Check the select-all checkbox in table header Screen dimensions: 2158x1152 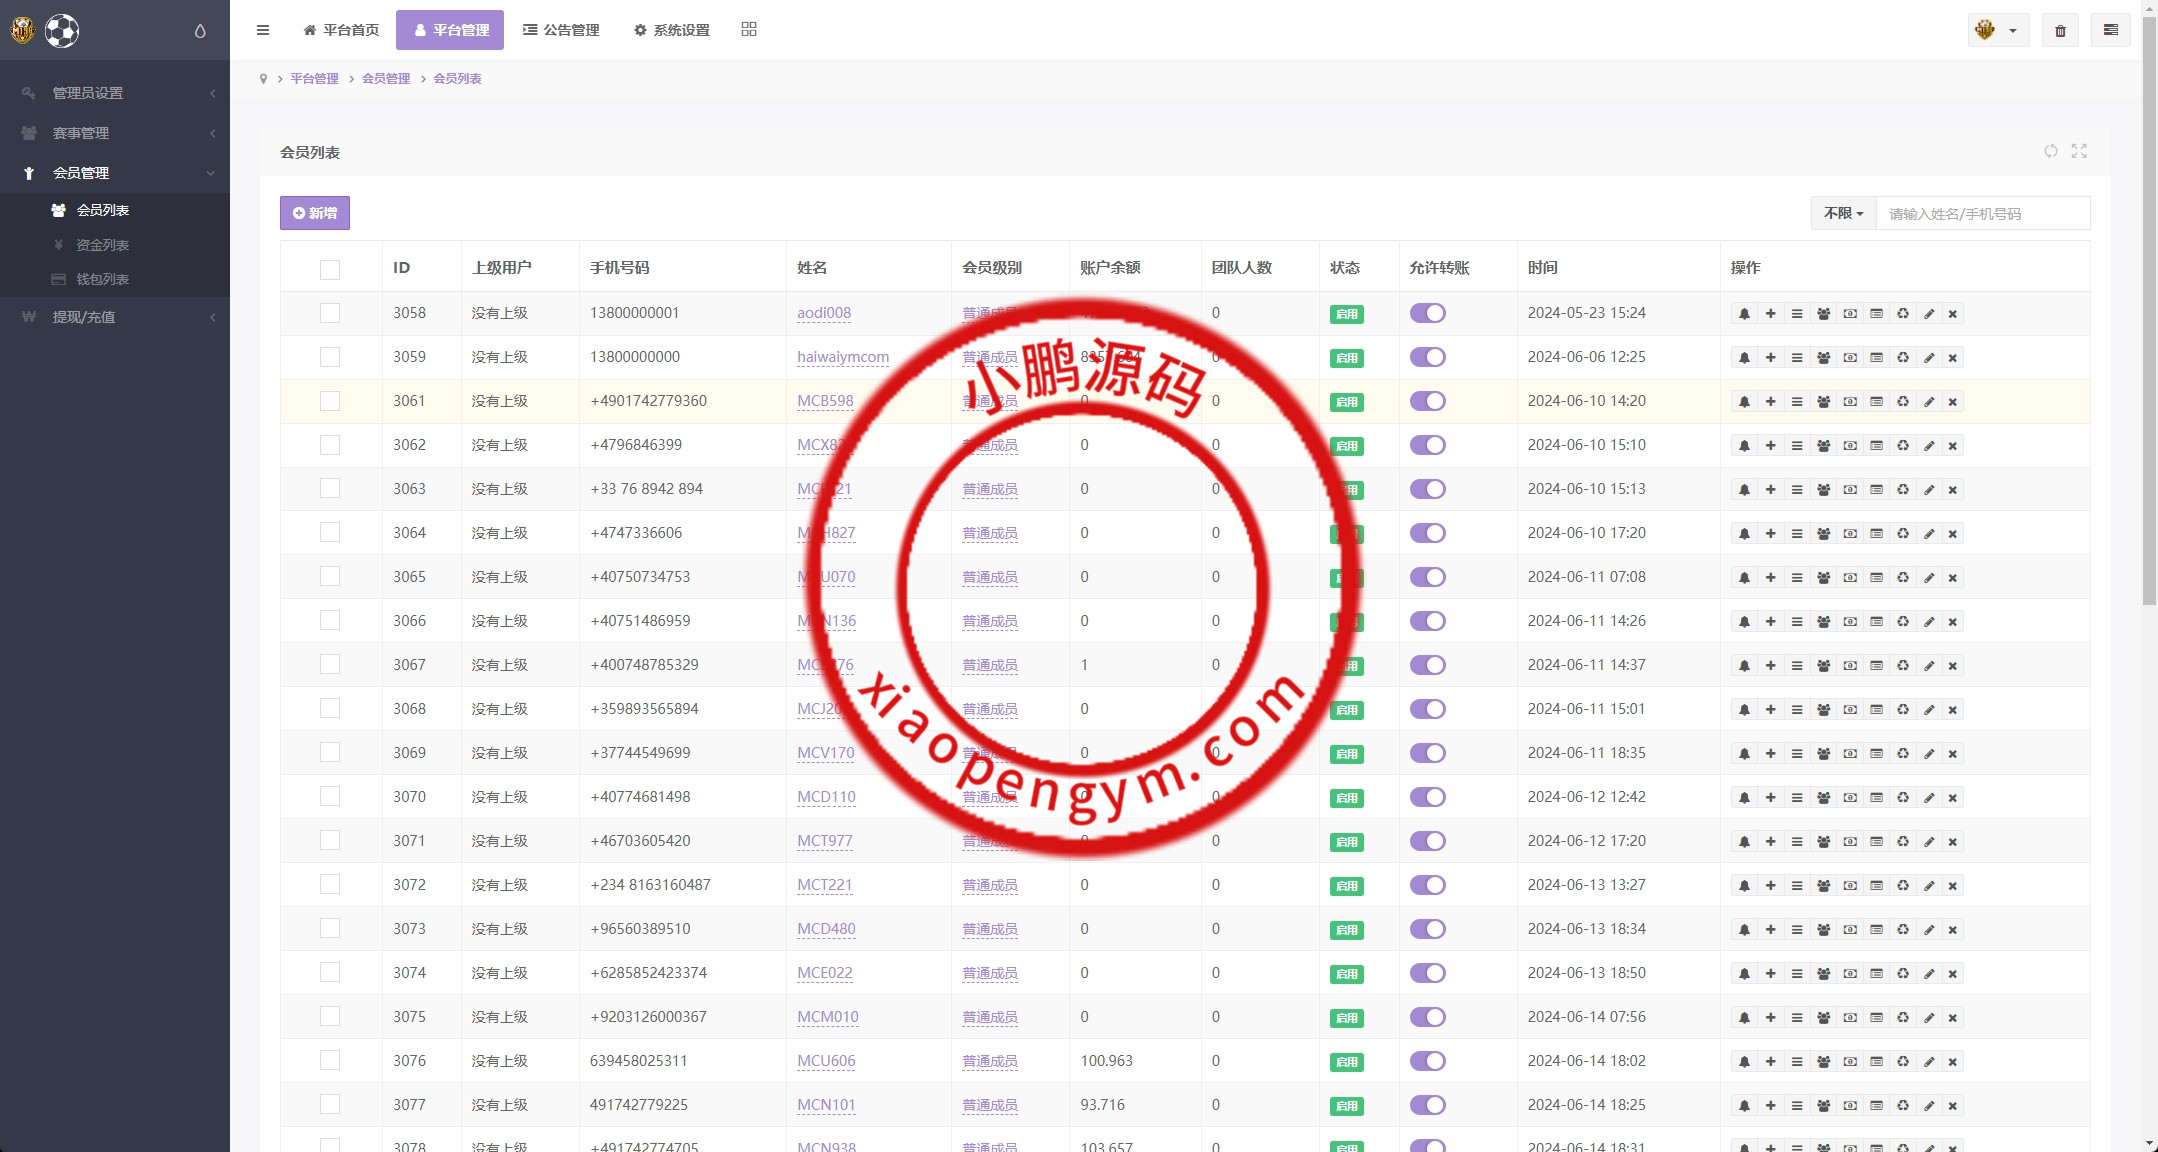point(330,269)
